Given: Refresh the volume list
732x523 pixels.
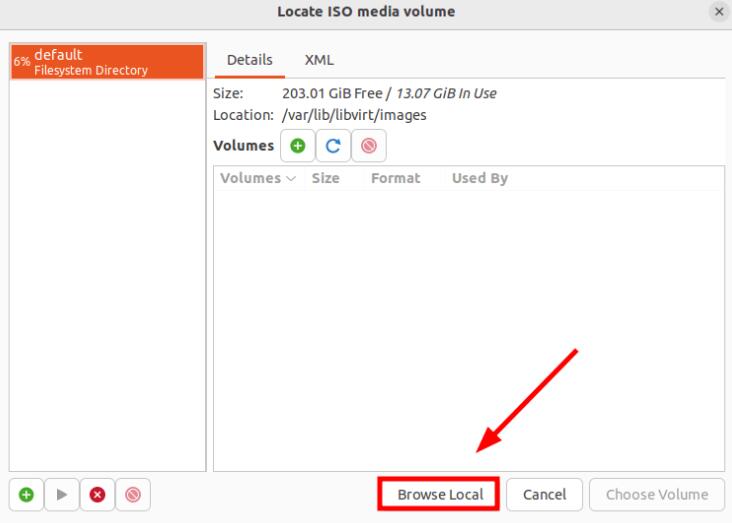Looking at the screenshot, I should (333, 146).
